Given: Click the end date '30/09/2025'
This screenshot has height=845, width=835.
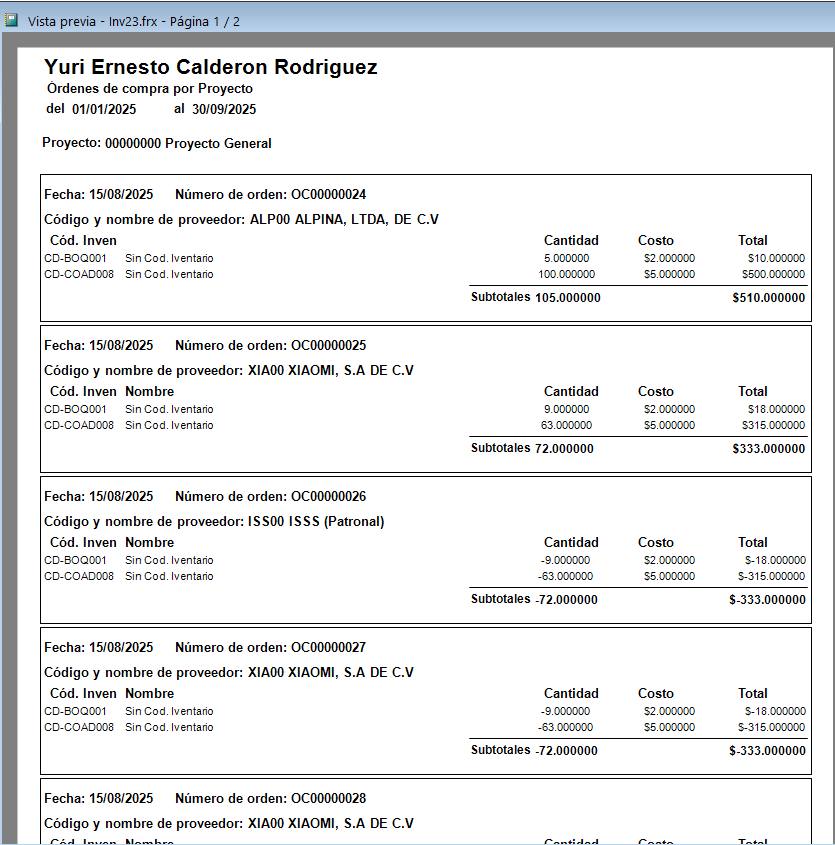Looking at the screenshot, I should click(224, 109).
